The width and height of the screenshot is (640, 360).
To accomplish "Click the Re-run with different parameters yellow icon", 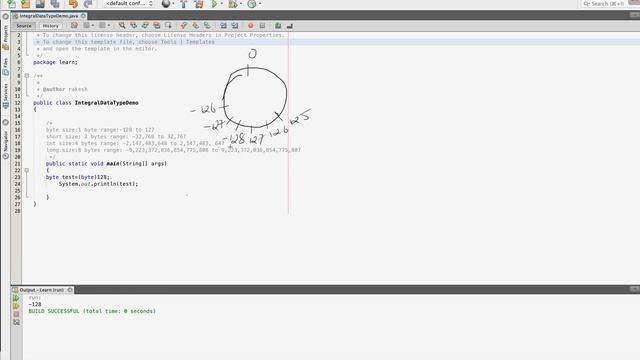I will pos(16,306).
